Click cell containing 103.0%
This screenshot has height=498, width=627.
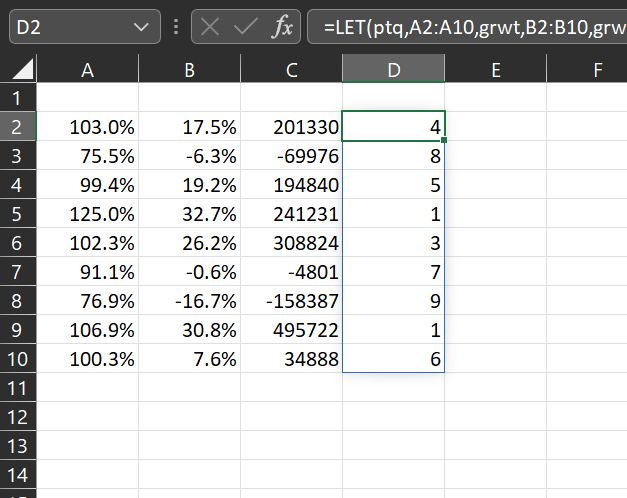point(88,126)
